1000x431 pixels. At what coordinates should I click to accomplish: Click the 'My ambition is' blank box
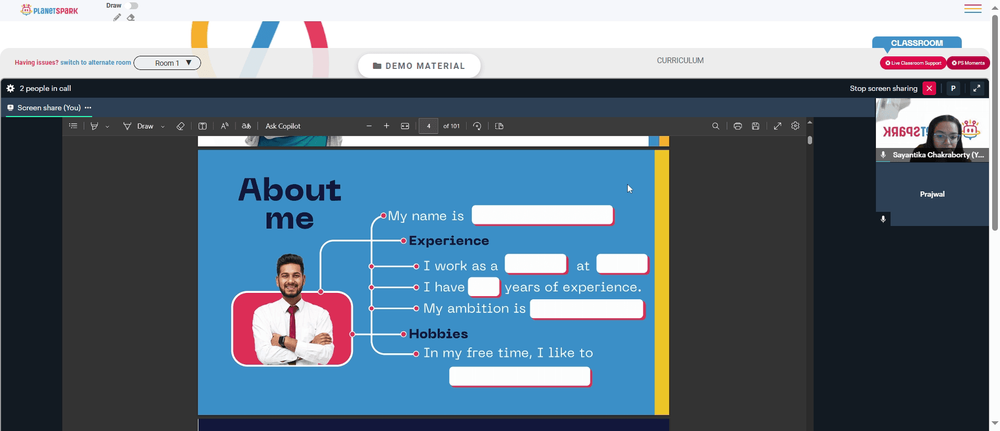point(587,309)
